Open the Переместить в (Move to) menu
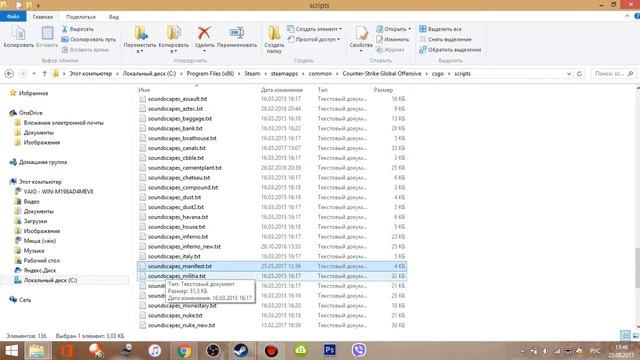This screenshot has width=640, height=360. [140, 39]
